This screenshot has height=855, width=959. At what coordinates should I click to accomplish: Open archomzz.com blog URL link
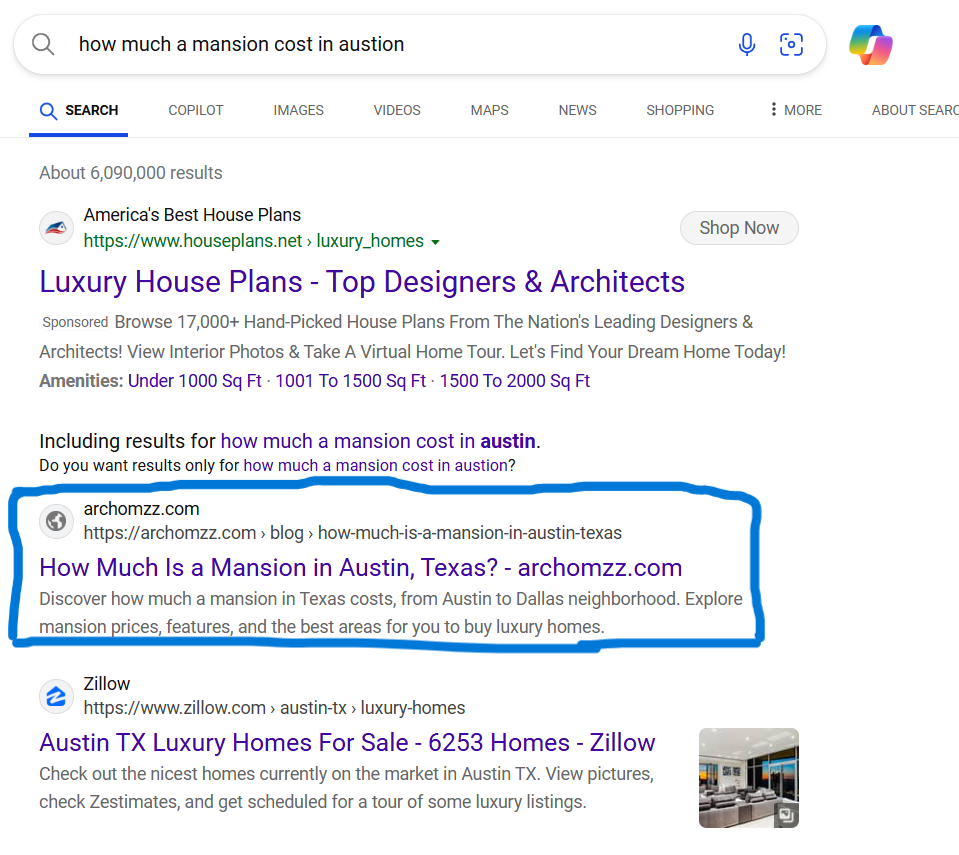tap(353, 533)
